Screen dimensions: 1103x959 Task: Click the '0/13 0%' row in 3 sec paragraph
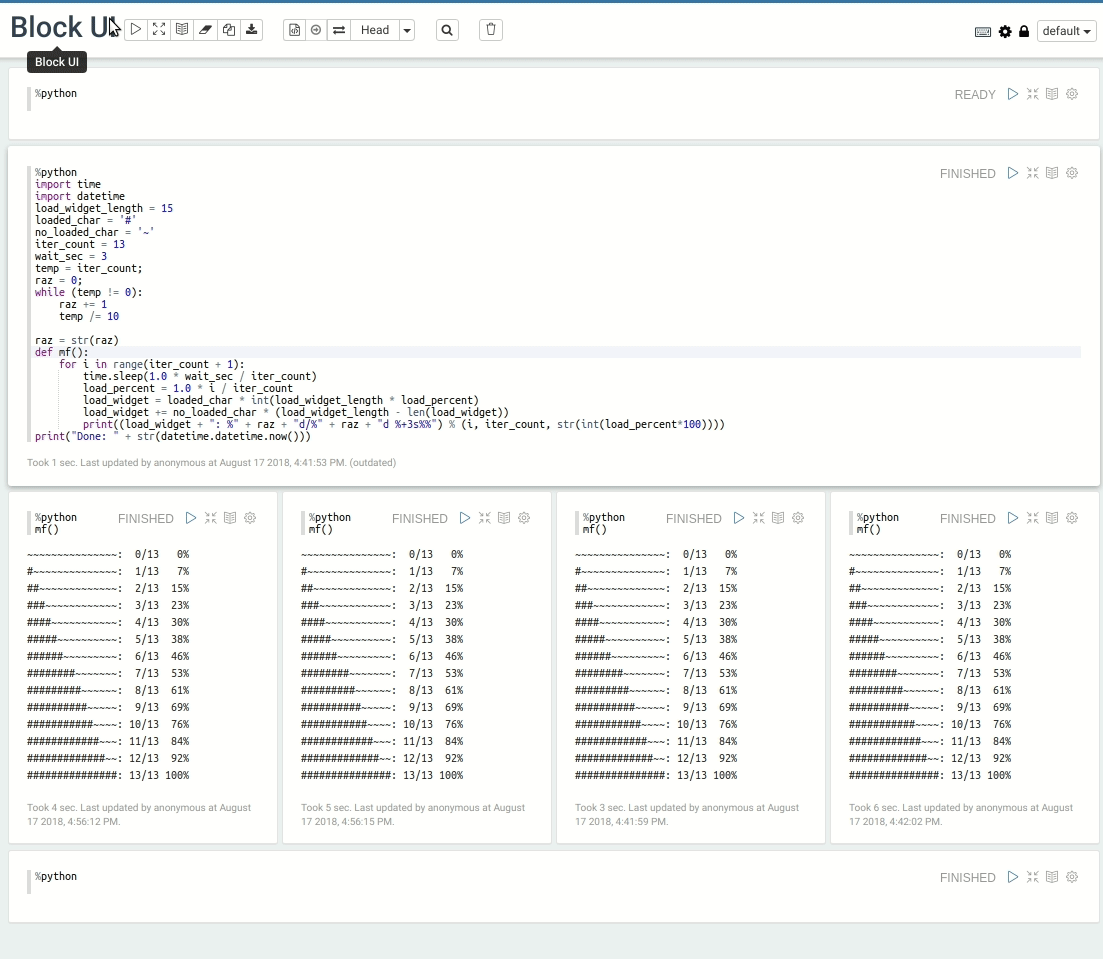(x=656, y=554)
